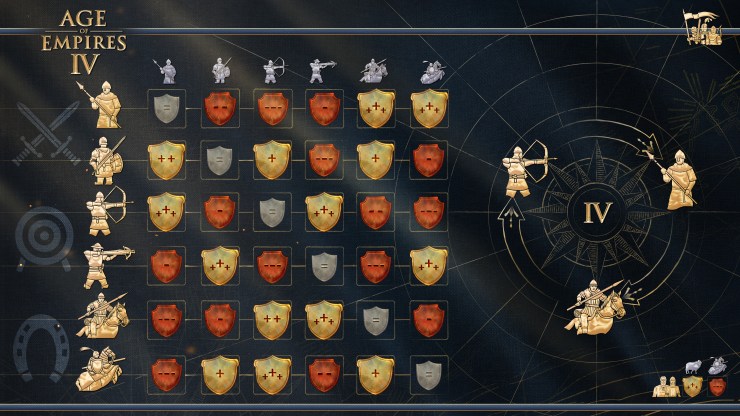Click spearman versus horseman gold triple-plus shield
Screen dimensions: 740x416
376,109
